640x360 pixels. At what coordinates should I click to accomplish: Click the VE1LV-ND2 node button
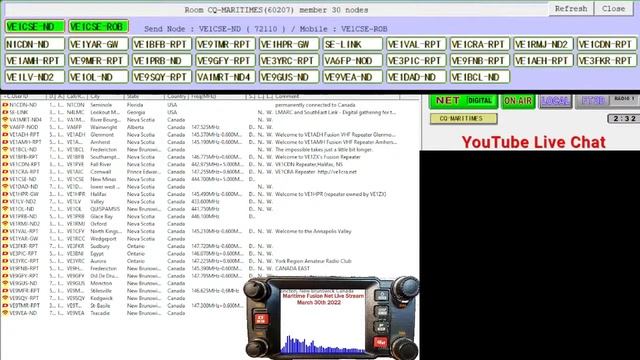click(35, 77)
